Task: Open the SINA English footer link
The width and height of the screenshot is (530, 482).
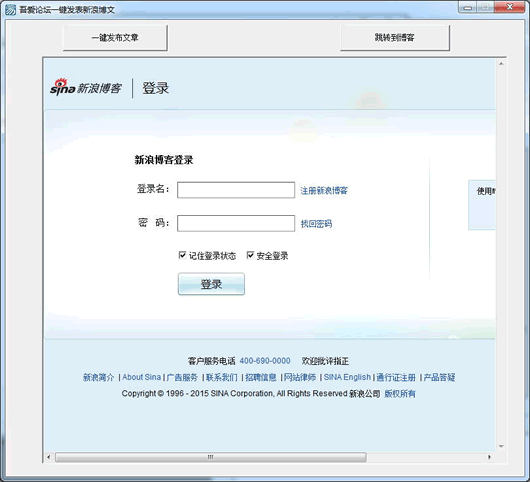Action: click(x=347, y=377)
